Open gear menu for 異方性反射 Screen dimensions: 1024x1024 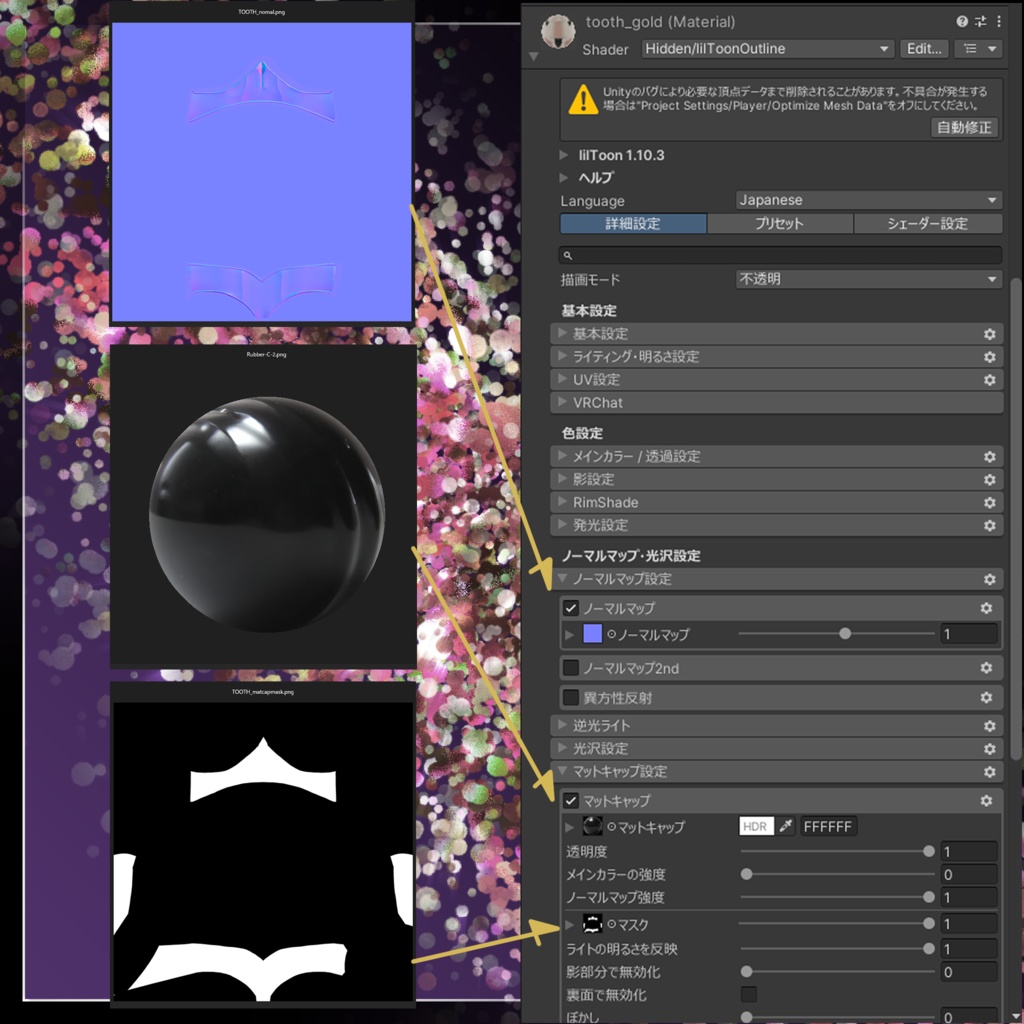pos(986,697)
